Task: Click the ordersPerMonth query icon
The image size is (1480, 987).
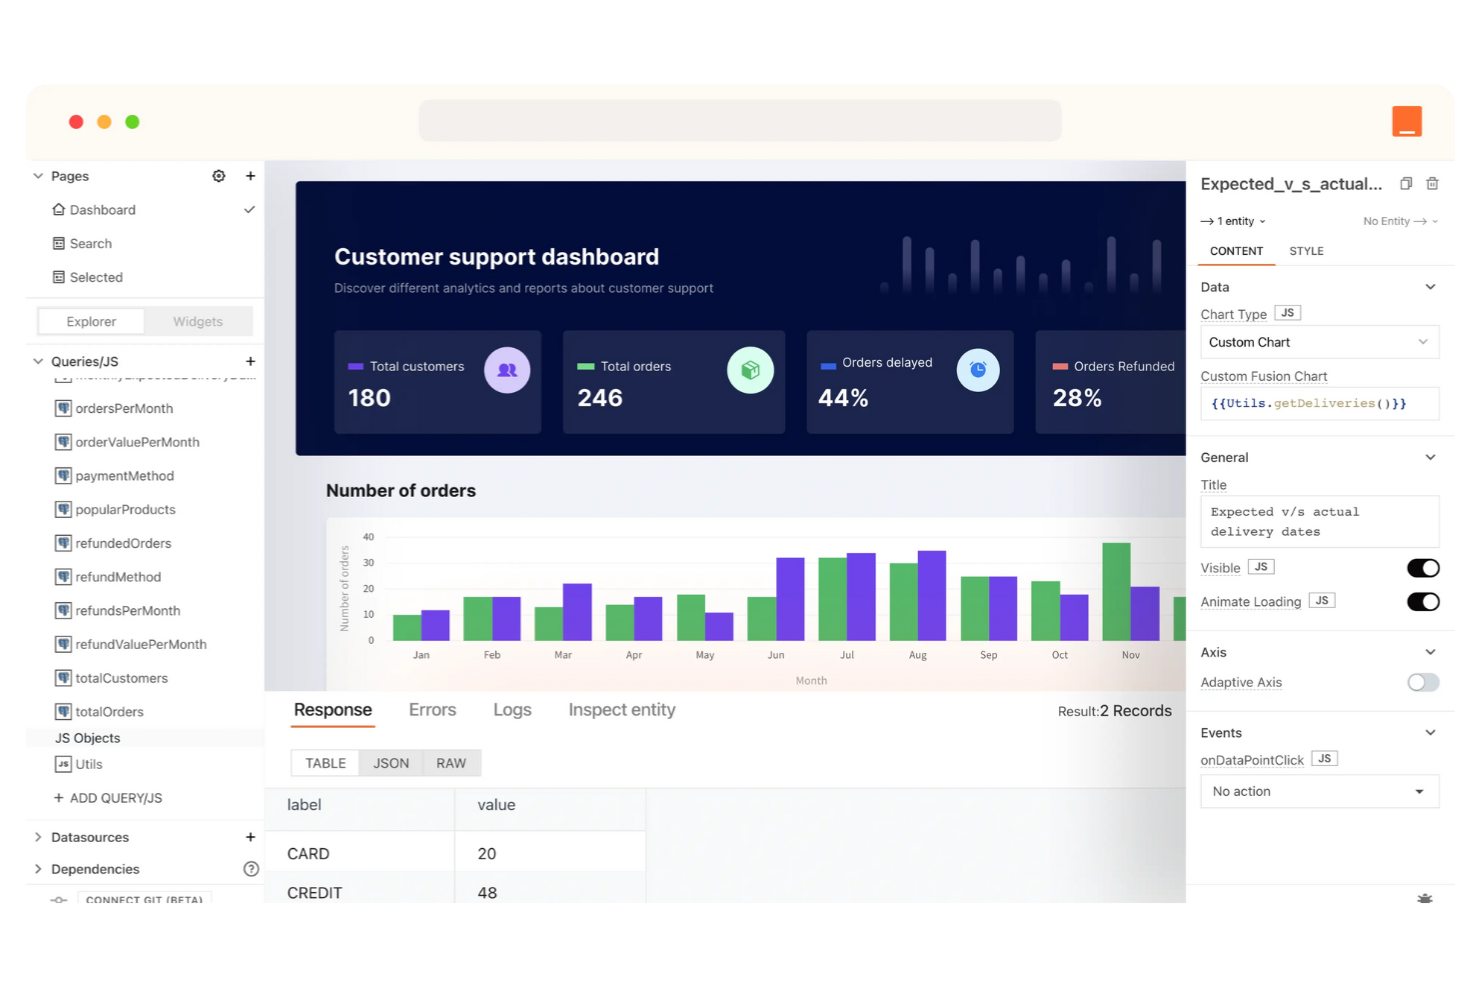Action: point(62,408)
